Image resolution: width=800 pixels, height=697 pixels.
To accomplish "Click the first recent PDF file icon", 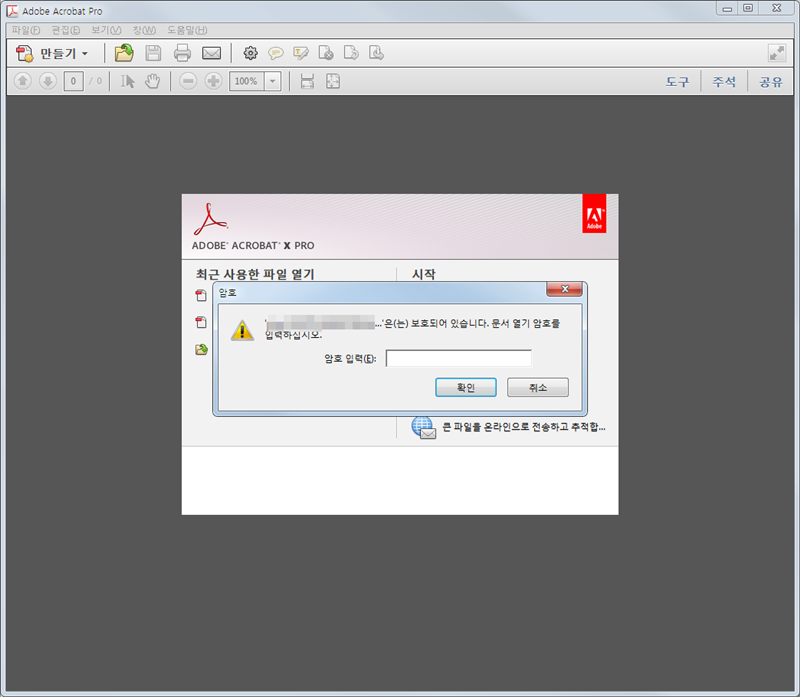I will point(201,295).
